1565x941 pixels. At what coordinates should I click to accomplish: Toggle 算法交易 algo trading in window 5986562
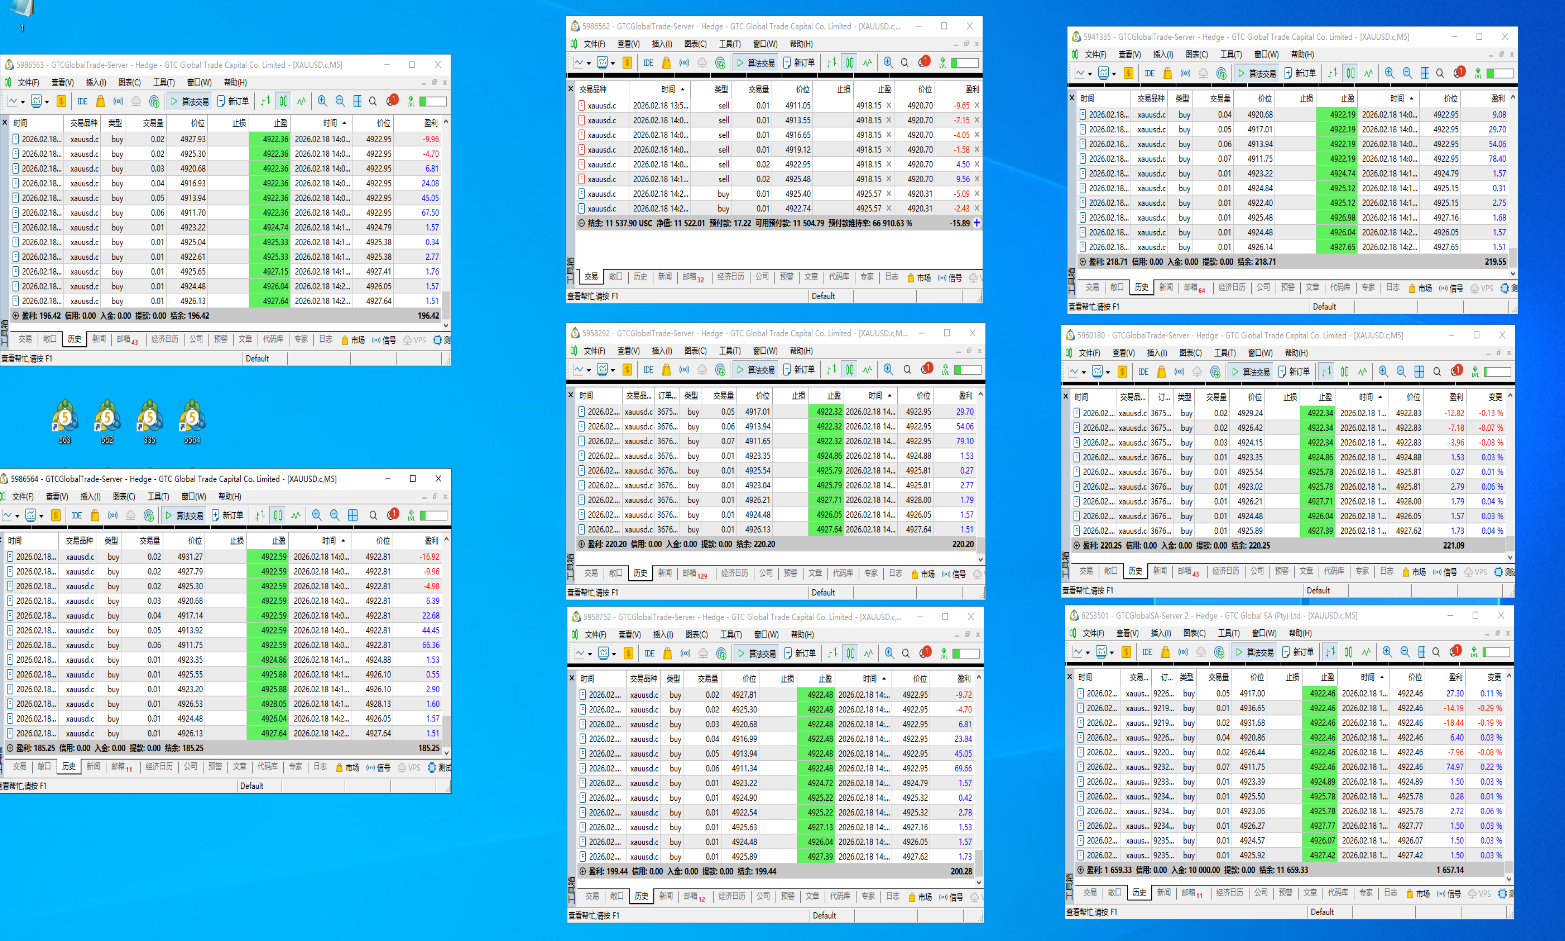click(x=755, y=62)
